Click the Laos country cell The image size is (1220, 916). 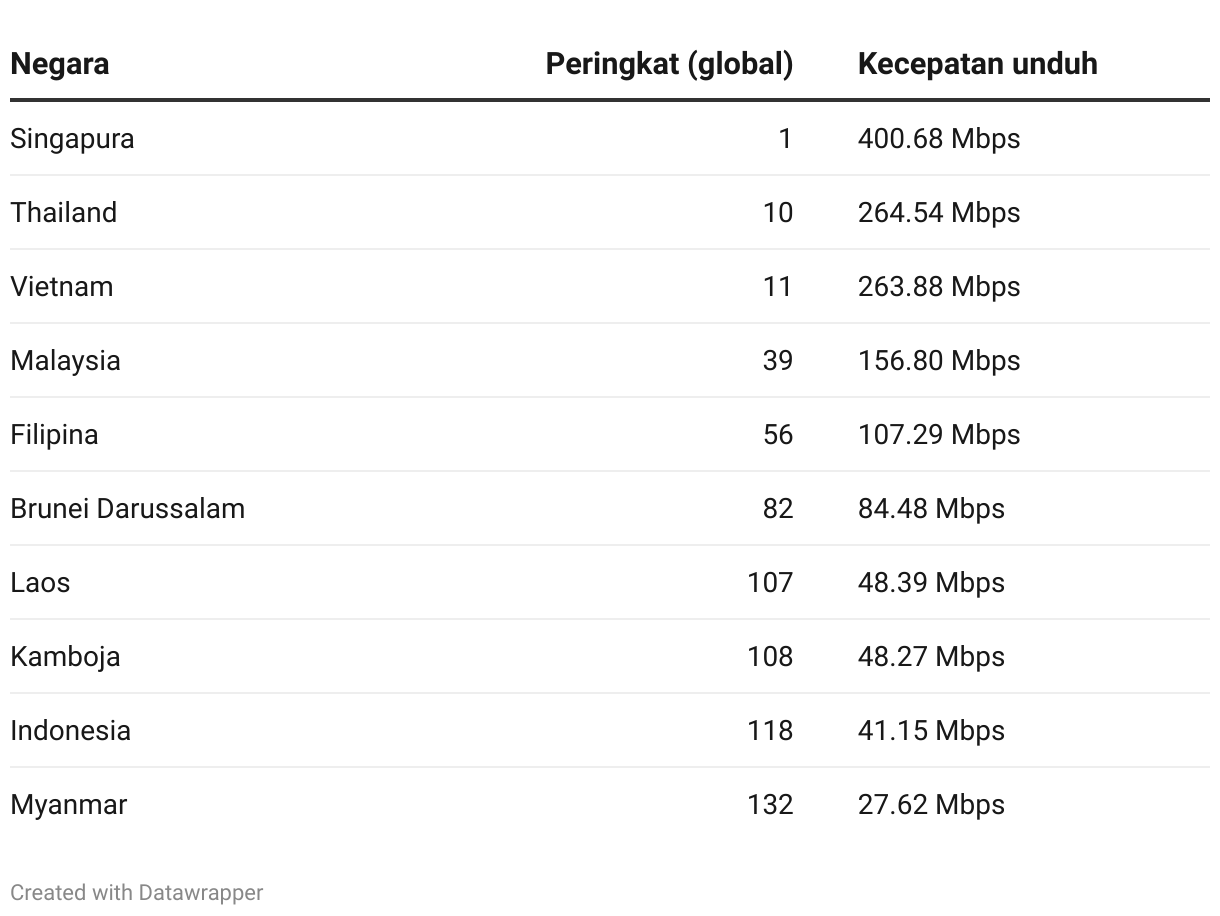[x=40, y=582]
